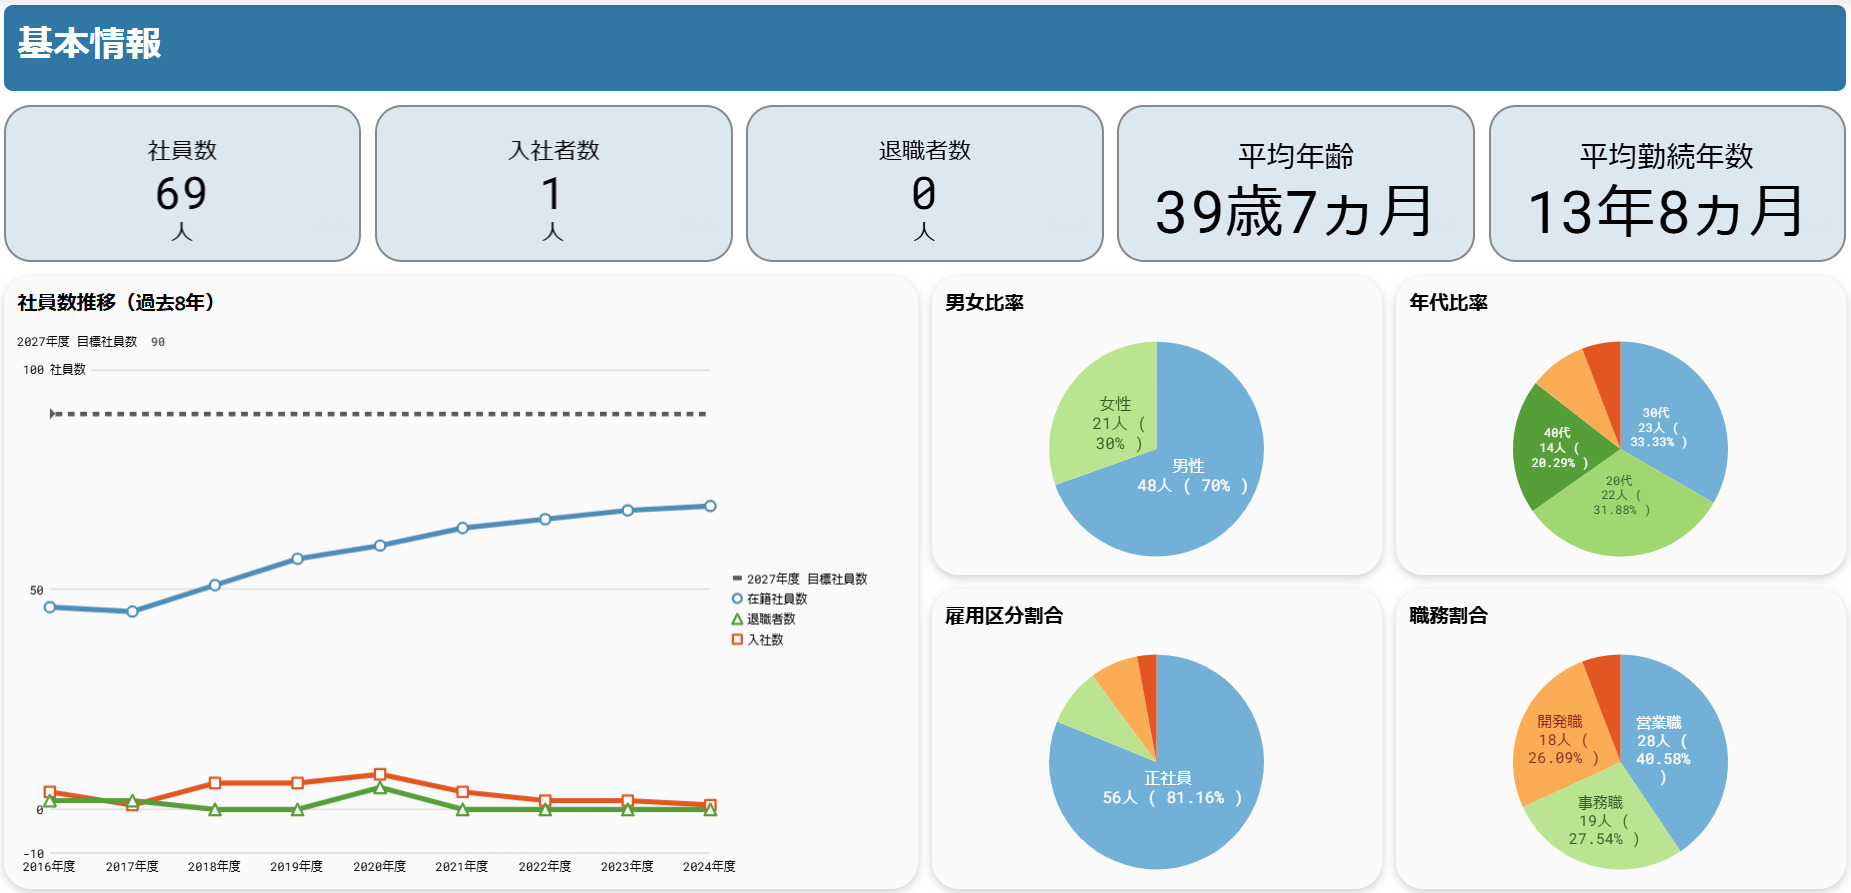Click the 社員数推移(過去8年) chart title
1851x893 pixels.
(116, 302)
